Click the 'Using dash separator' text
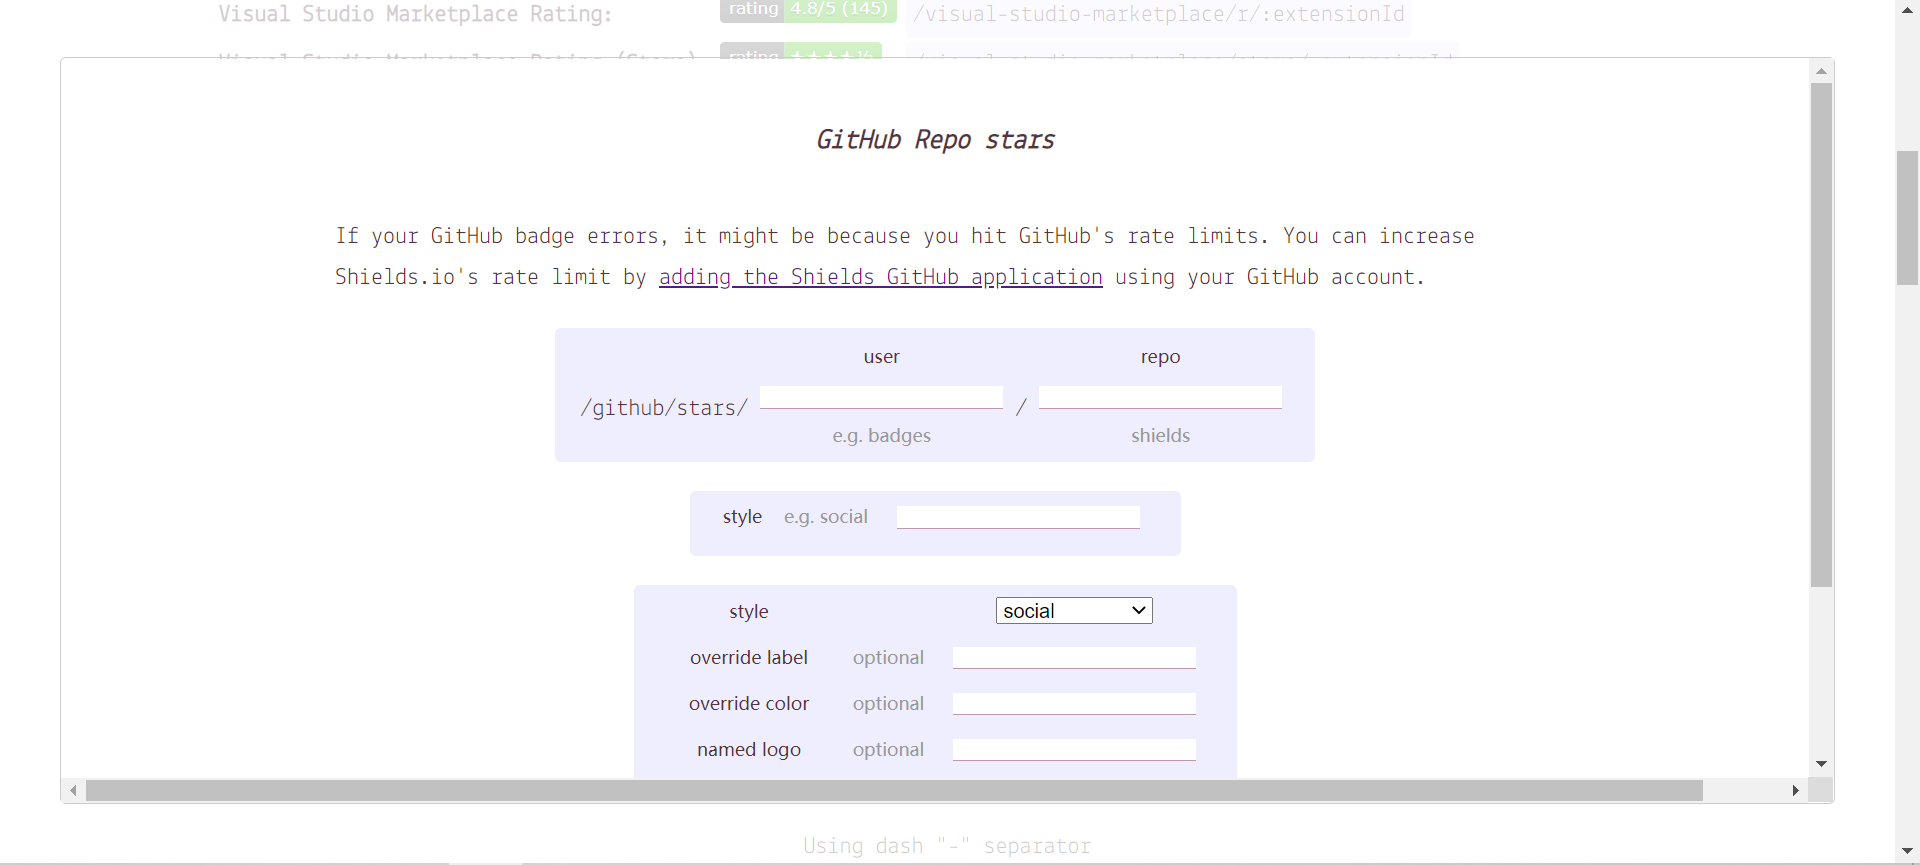The height and width of the screenshot is (865, 1920). click(947, 846)
